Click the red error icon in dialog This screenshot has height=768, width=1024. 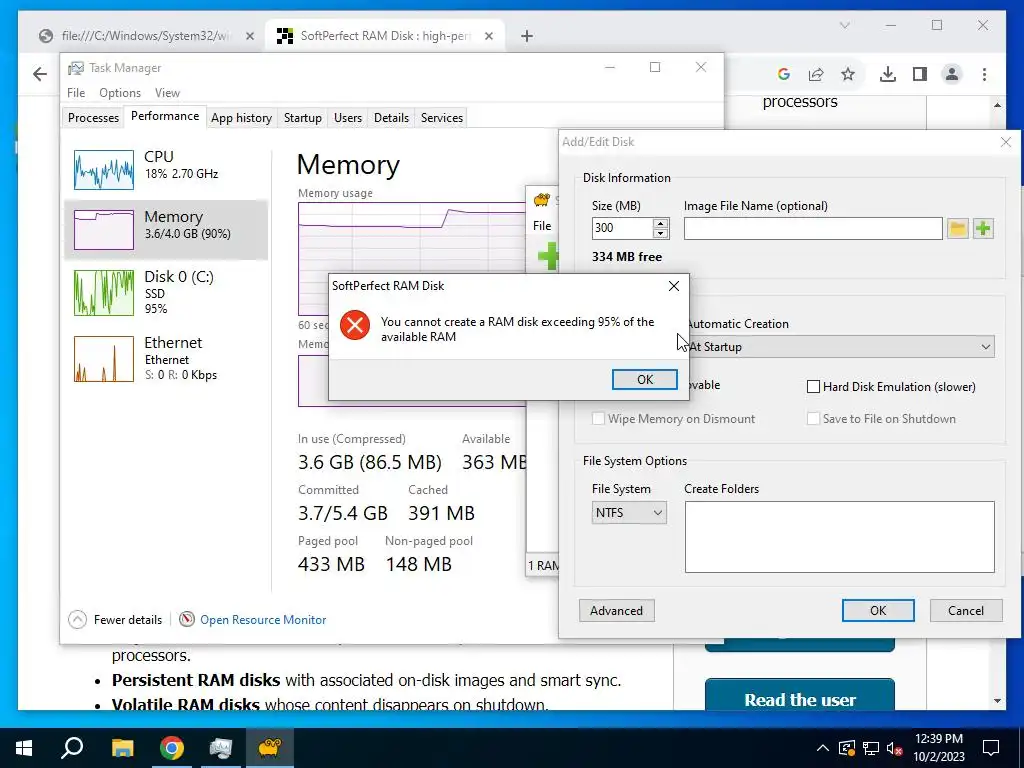pos(355,325)
